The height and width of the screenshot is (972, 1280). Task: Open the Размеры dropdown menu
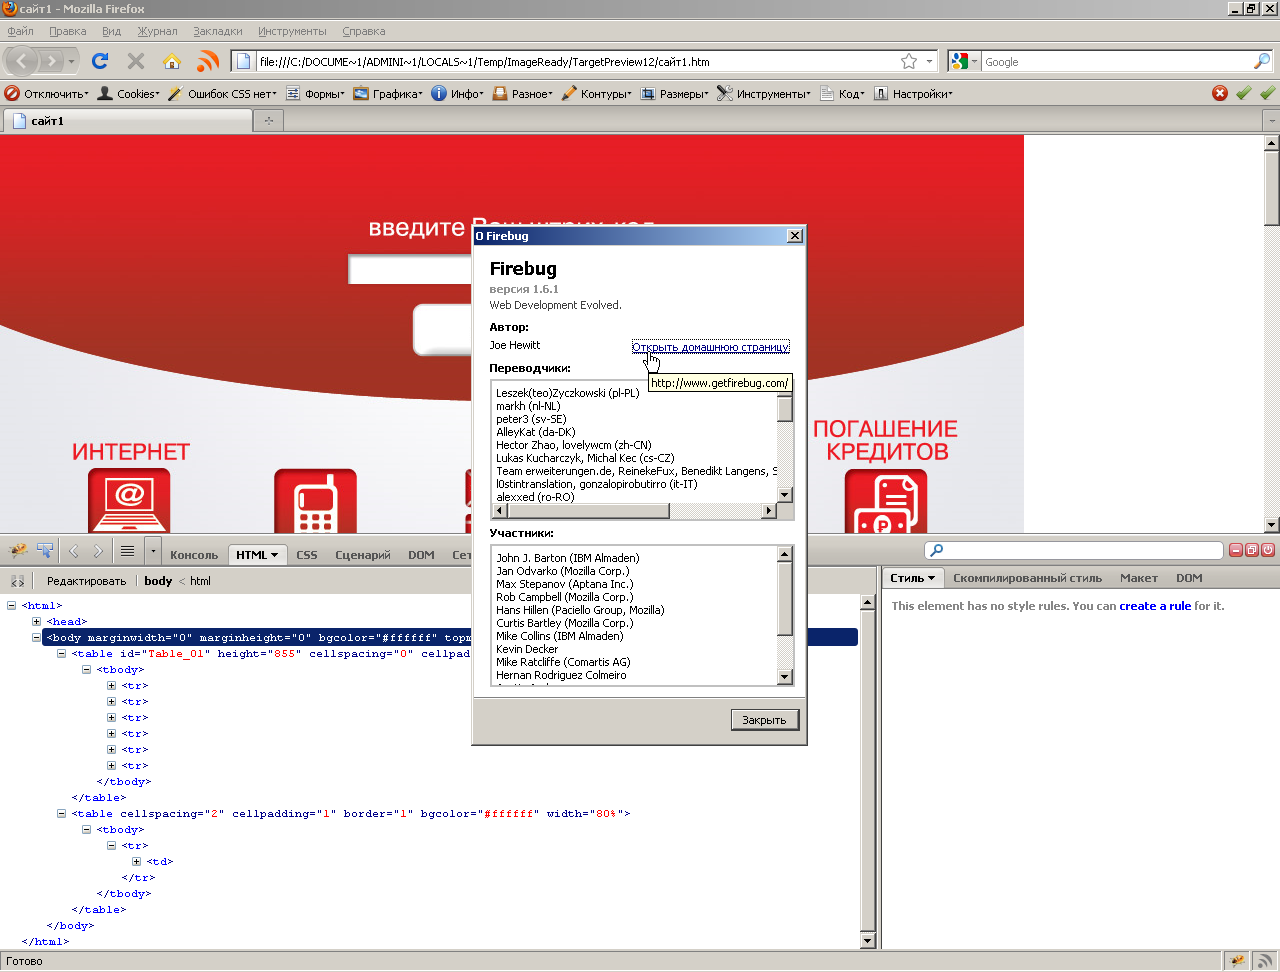675,94
